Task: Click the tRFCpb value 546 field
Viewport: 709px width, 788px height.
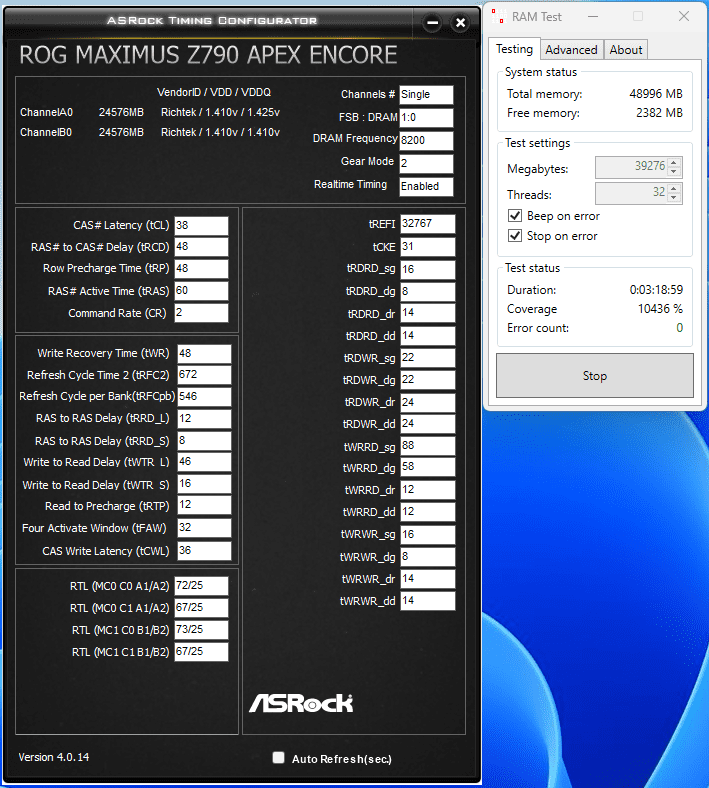Action: (x=205, y=397)
